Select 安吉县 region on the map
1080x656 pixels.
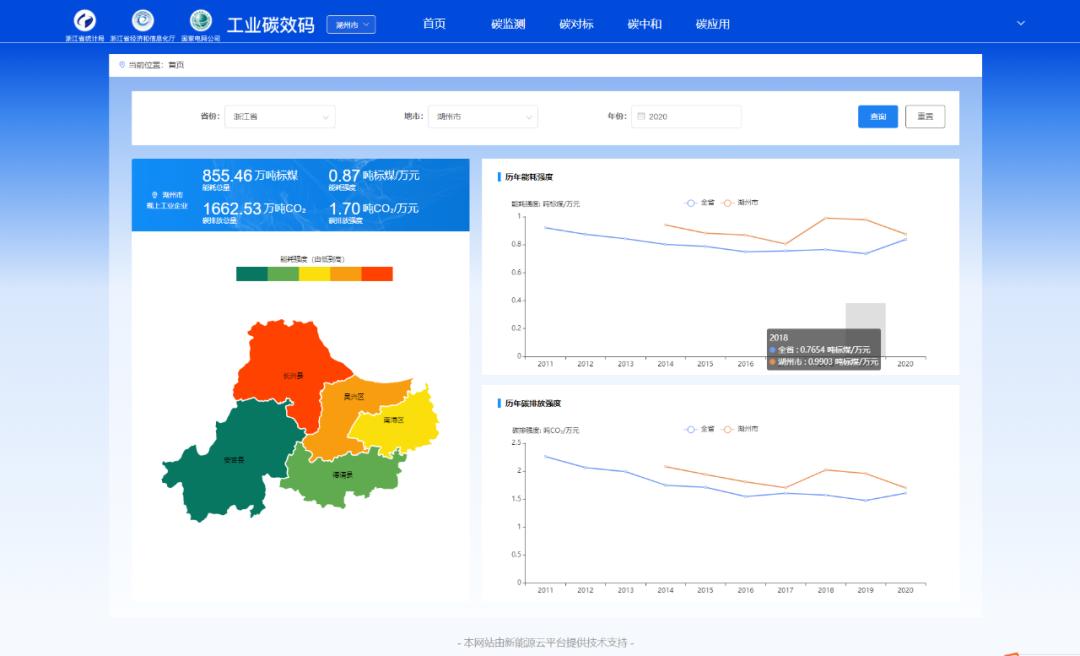pyautogui.click(x=233, y=460)
